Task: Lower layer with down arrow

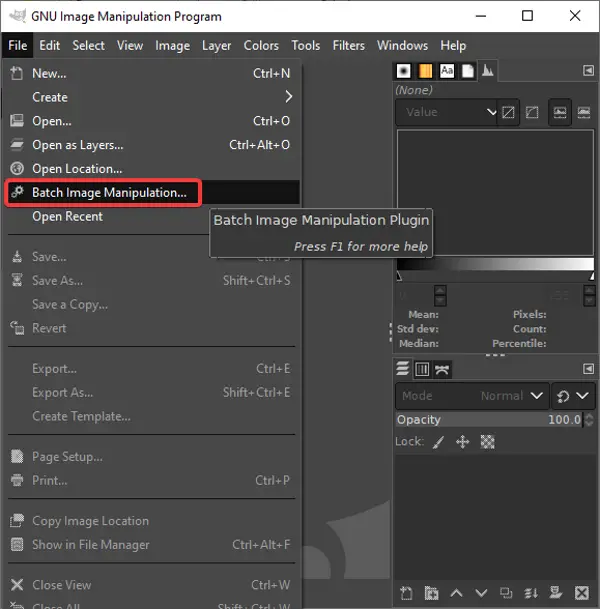Action: (x=481, y=593)
